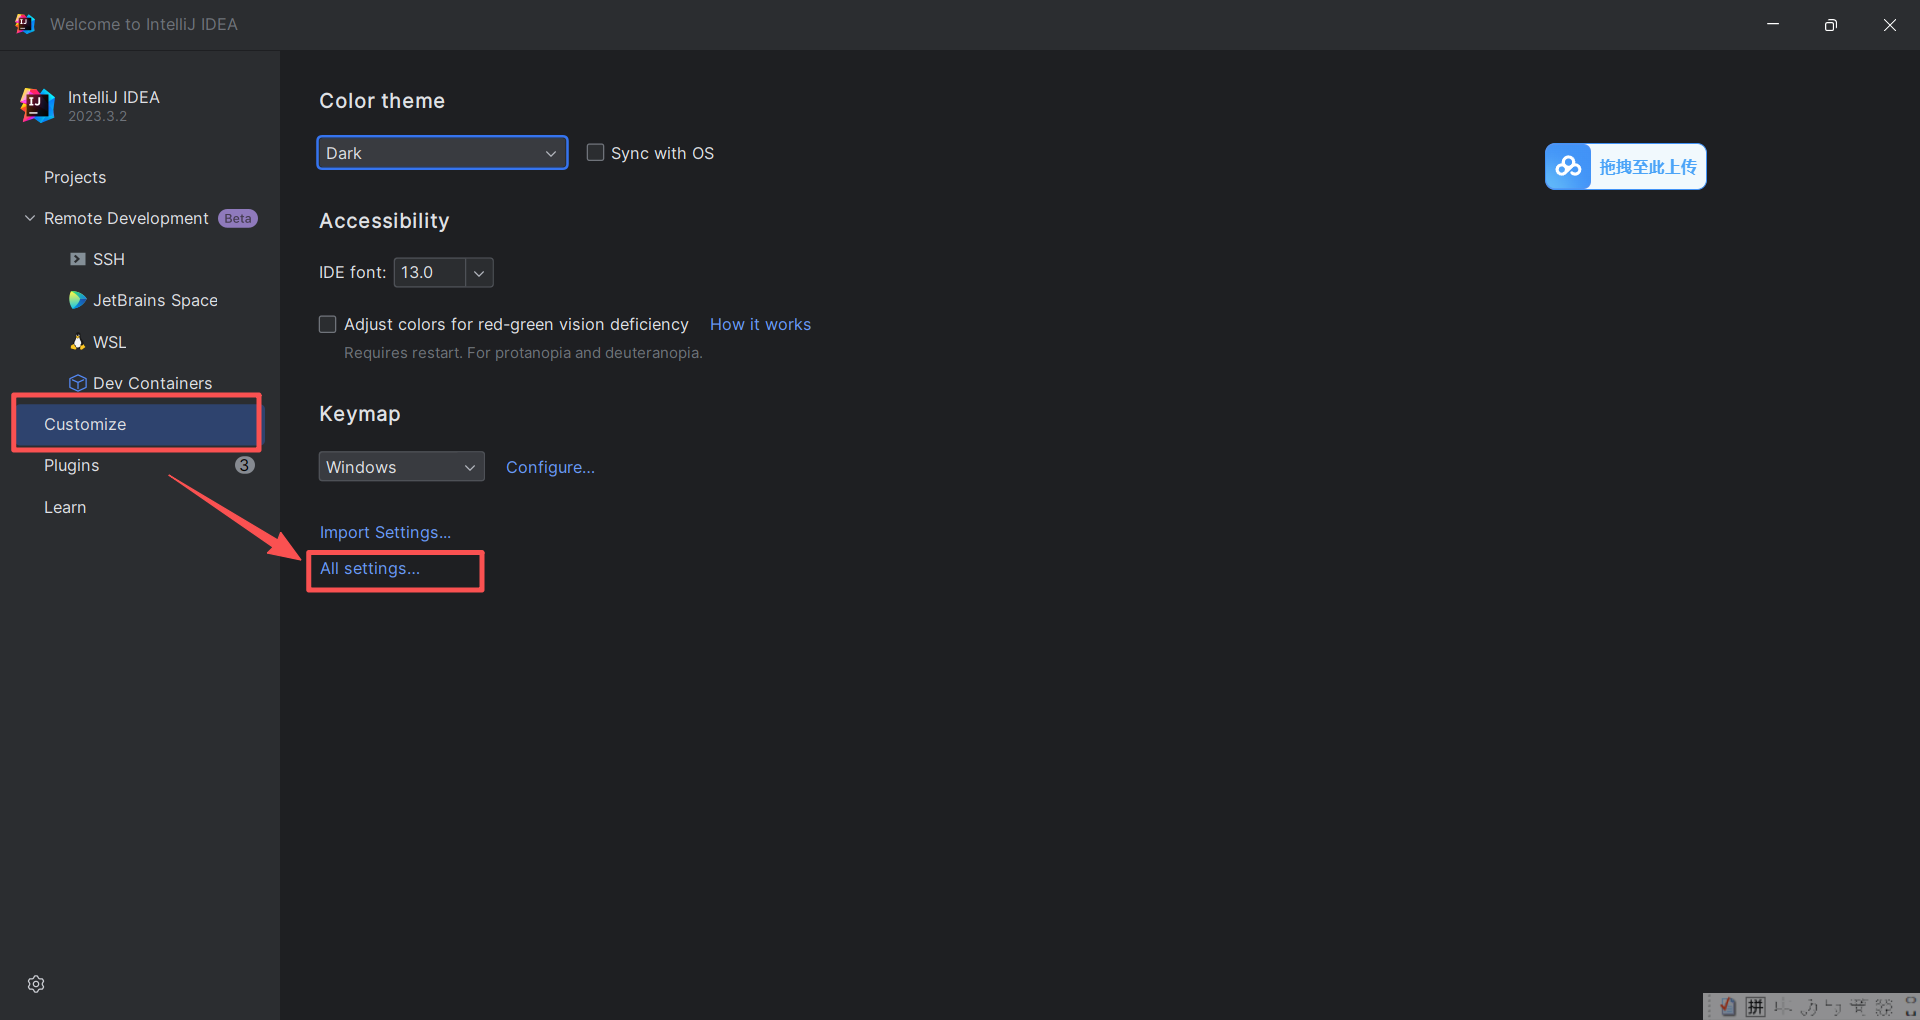
Task: Click the IME checklist document icon
Action: 1728,1007
